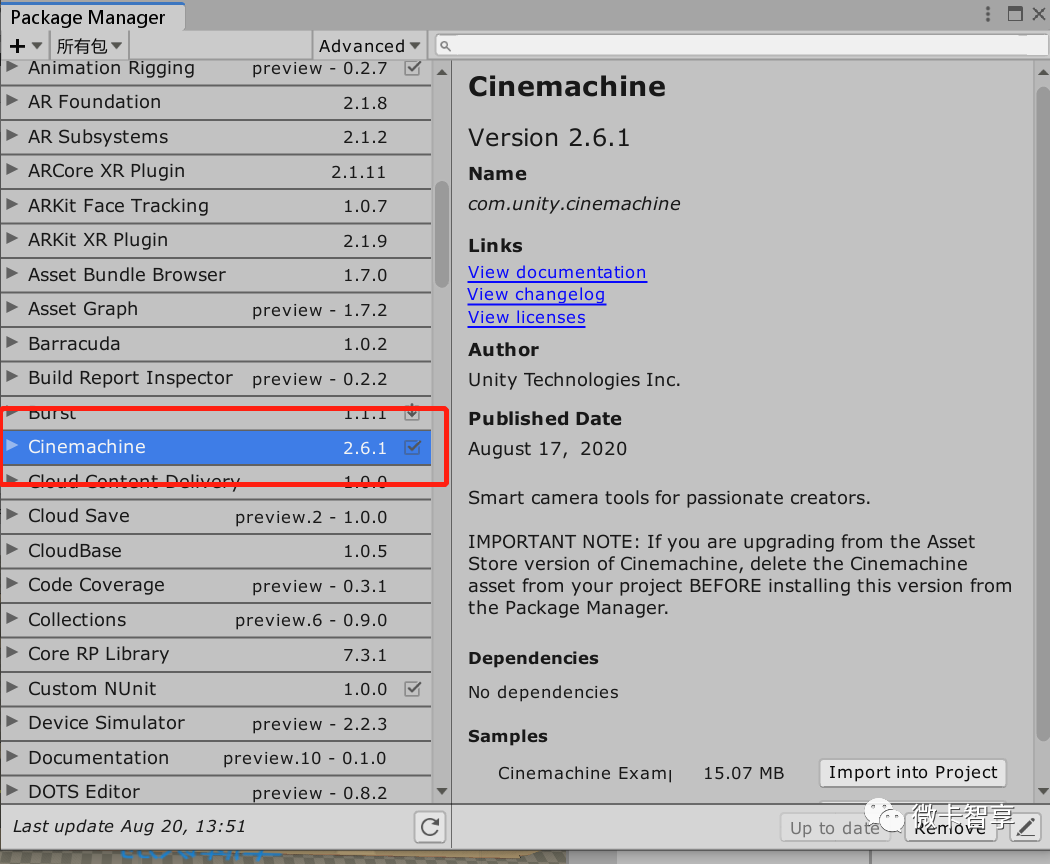Open the add package plus menu
The width and height of the screenshot is (1050, 864).
[25, 46]
